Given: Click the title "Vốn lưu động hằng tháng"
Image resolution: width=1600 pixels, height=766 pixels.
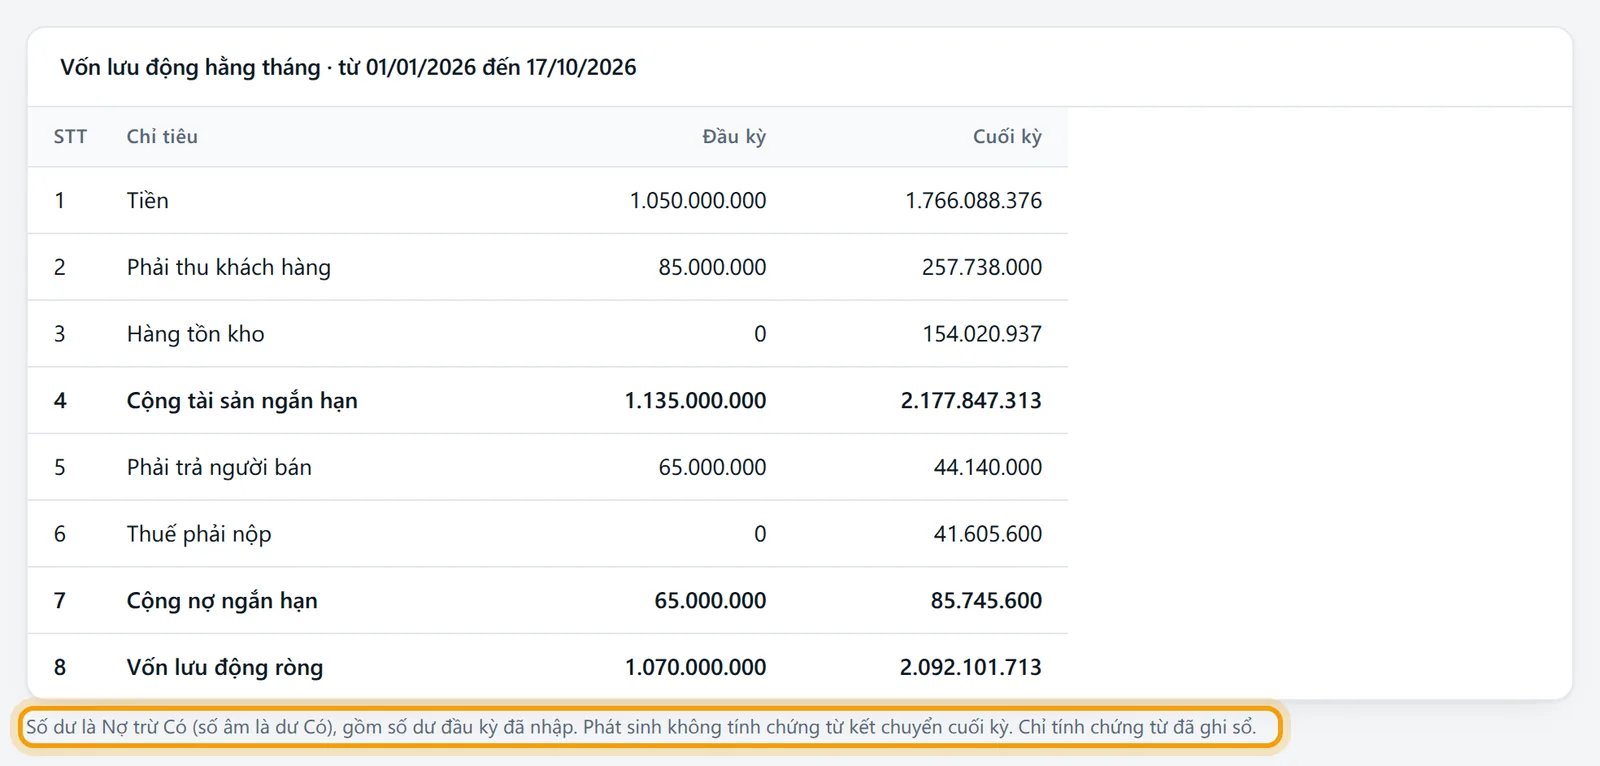Looking at the screenshot, I should pyautogui.click(x=190, y=67).
